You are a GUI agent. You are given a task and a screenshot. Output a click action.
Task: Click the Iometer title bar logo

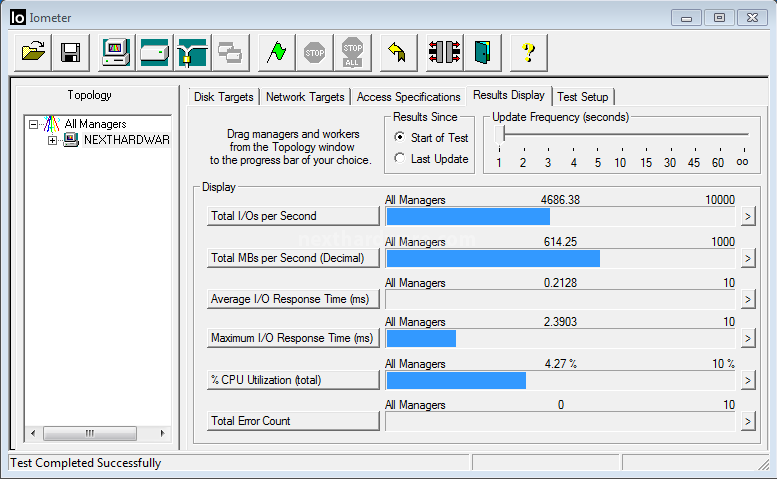point(17,17)
